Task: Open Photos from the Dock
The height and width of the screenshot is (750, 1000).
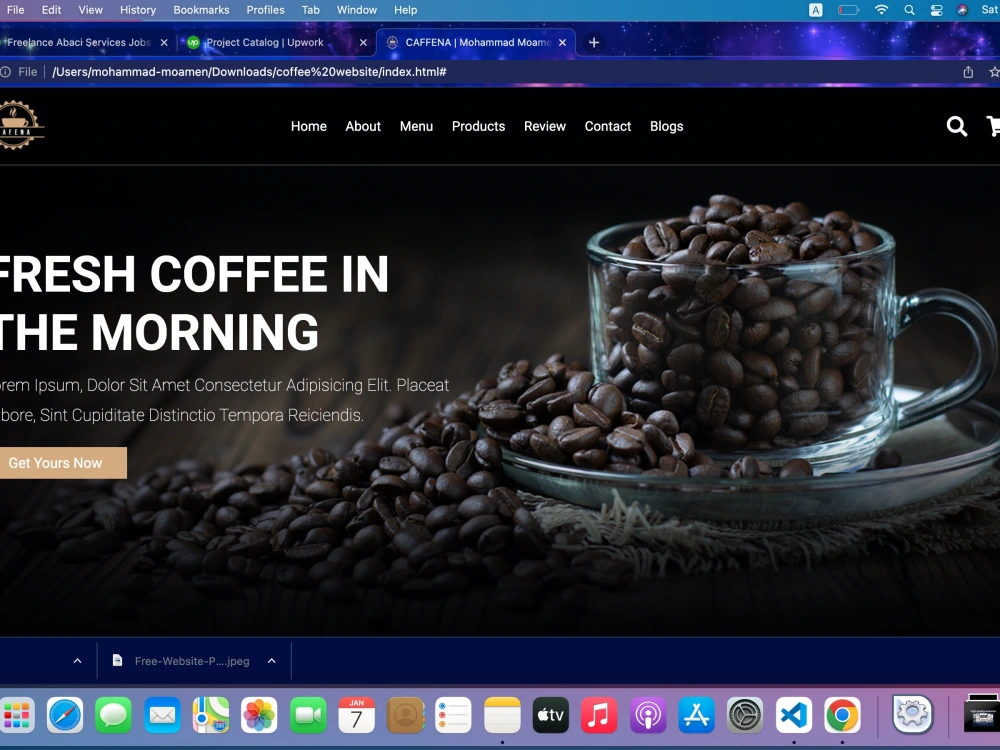Action: tap(259, 715)
